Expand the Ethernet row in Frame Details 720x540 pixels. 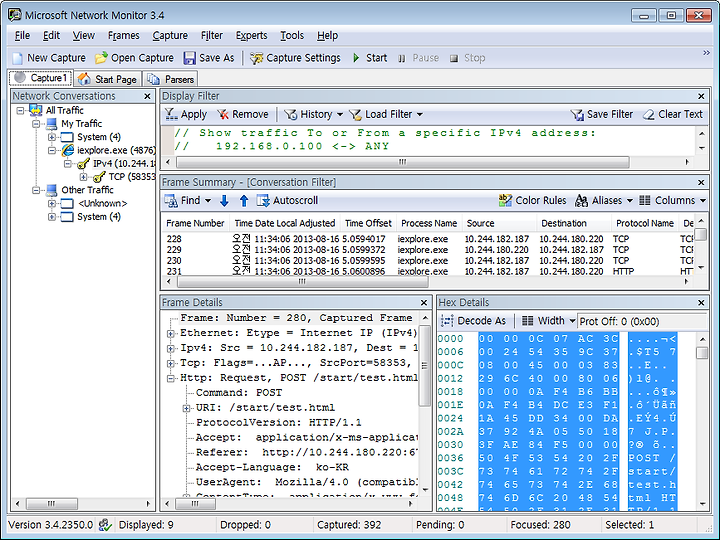point(171,334)
